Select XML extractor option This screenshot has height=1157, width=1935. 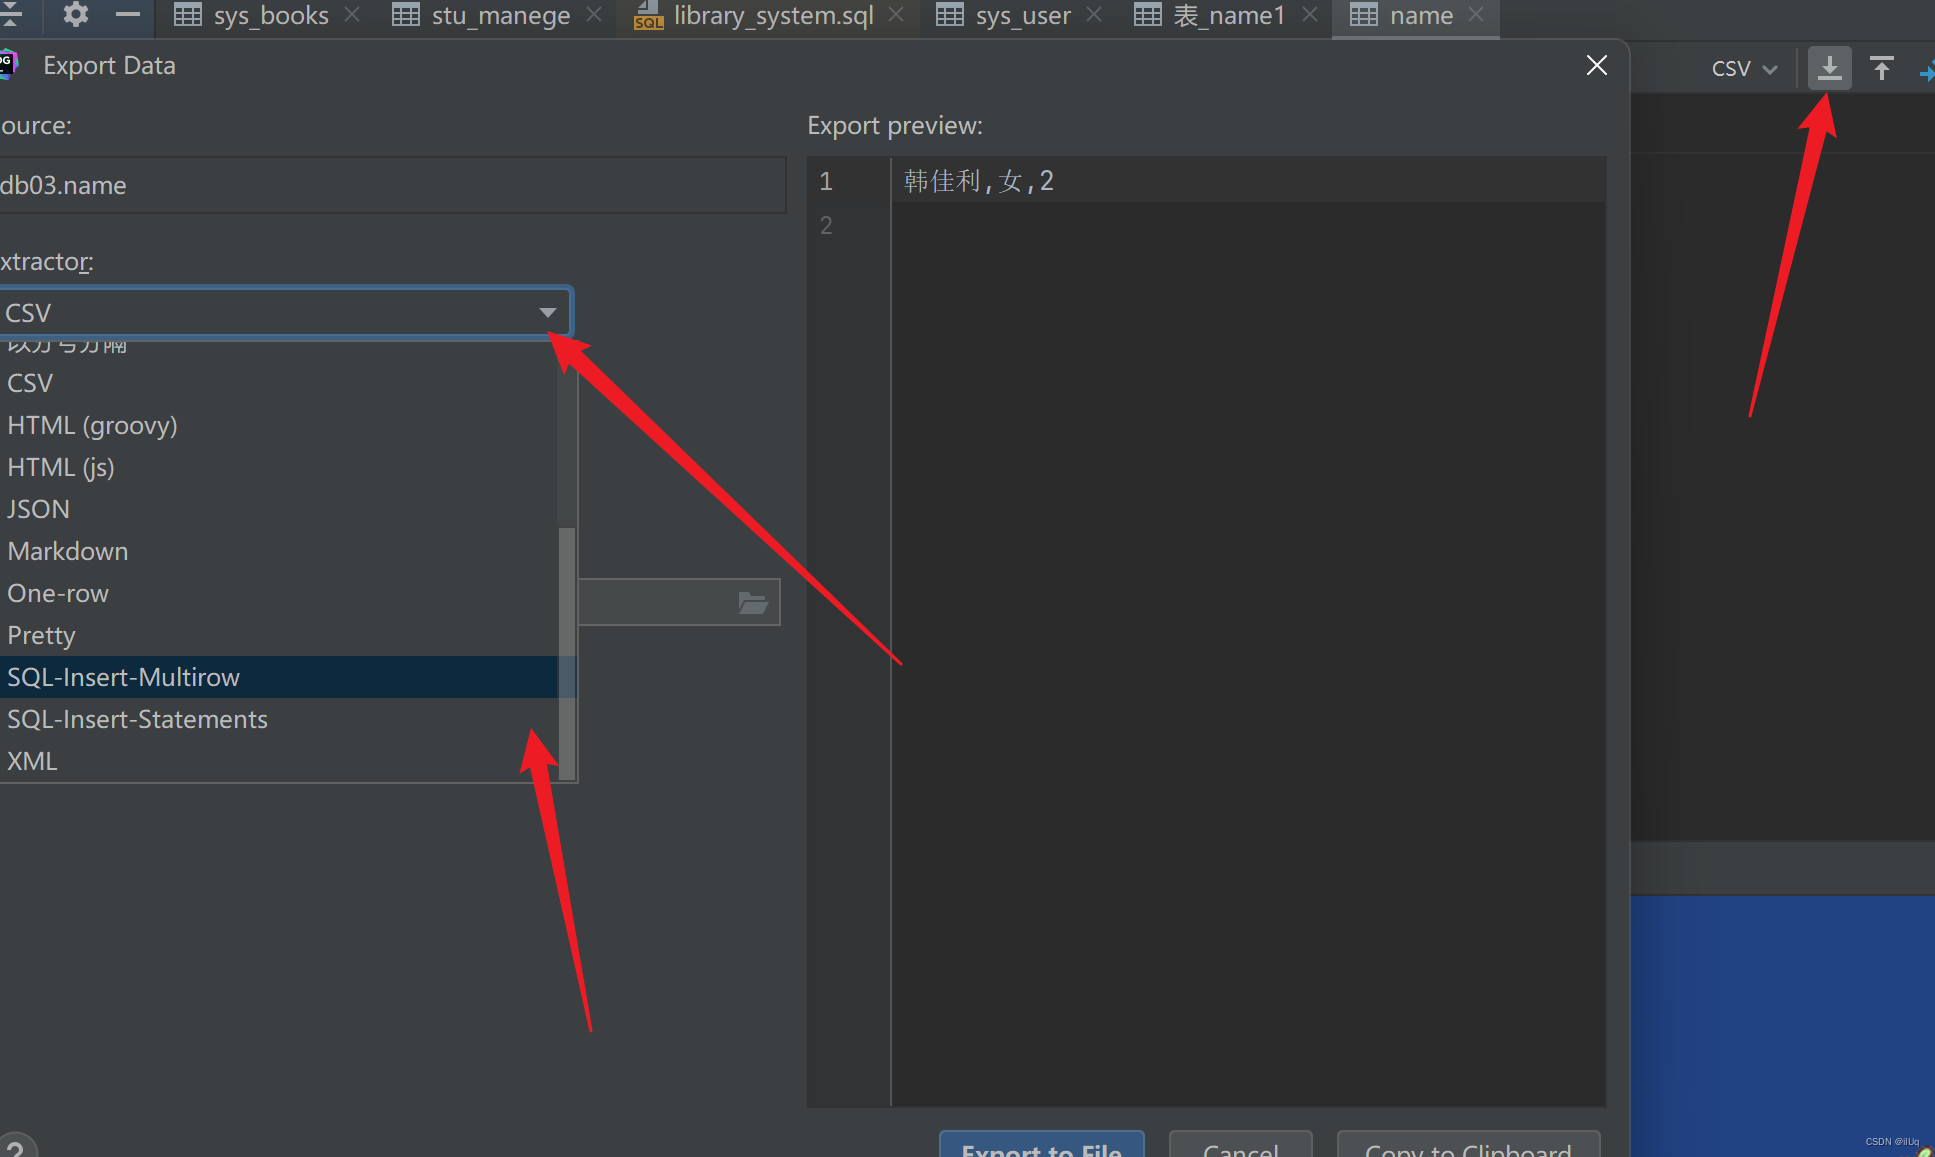pos(278,761)
